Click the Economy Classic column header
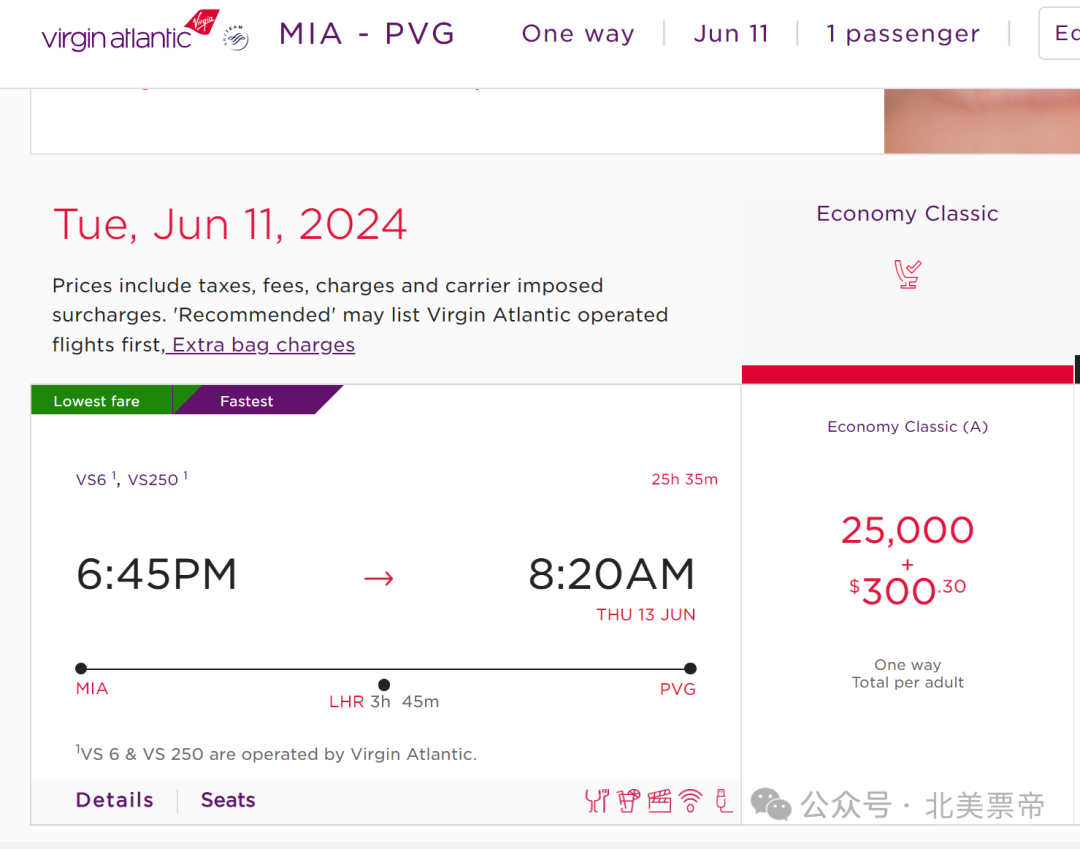 (x=907, y=213)
